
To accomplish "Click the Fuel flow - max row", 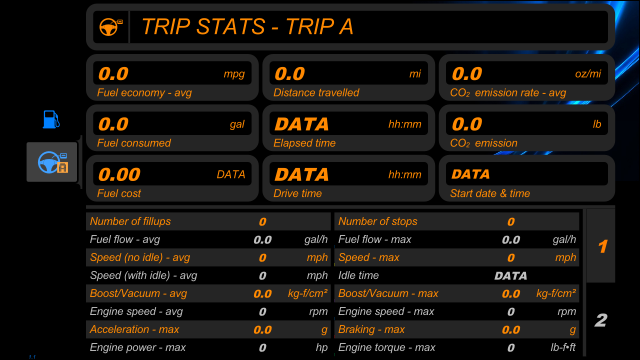I will 457,239.
